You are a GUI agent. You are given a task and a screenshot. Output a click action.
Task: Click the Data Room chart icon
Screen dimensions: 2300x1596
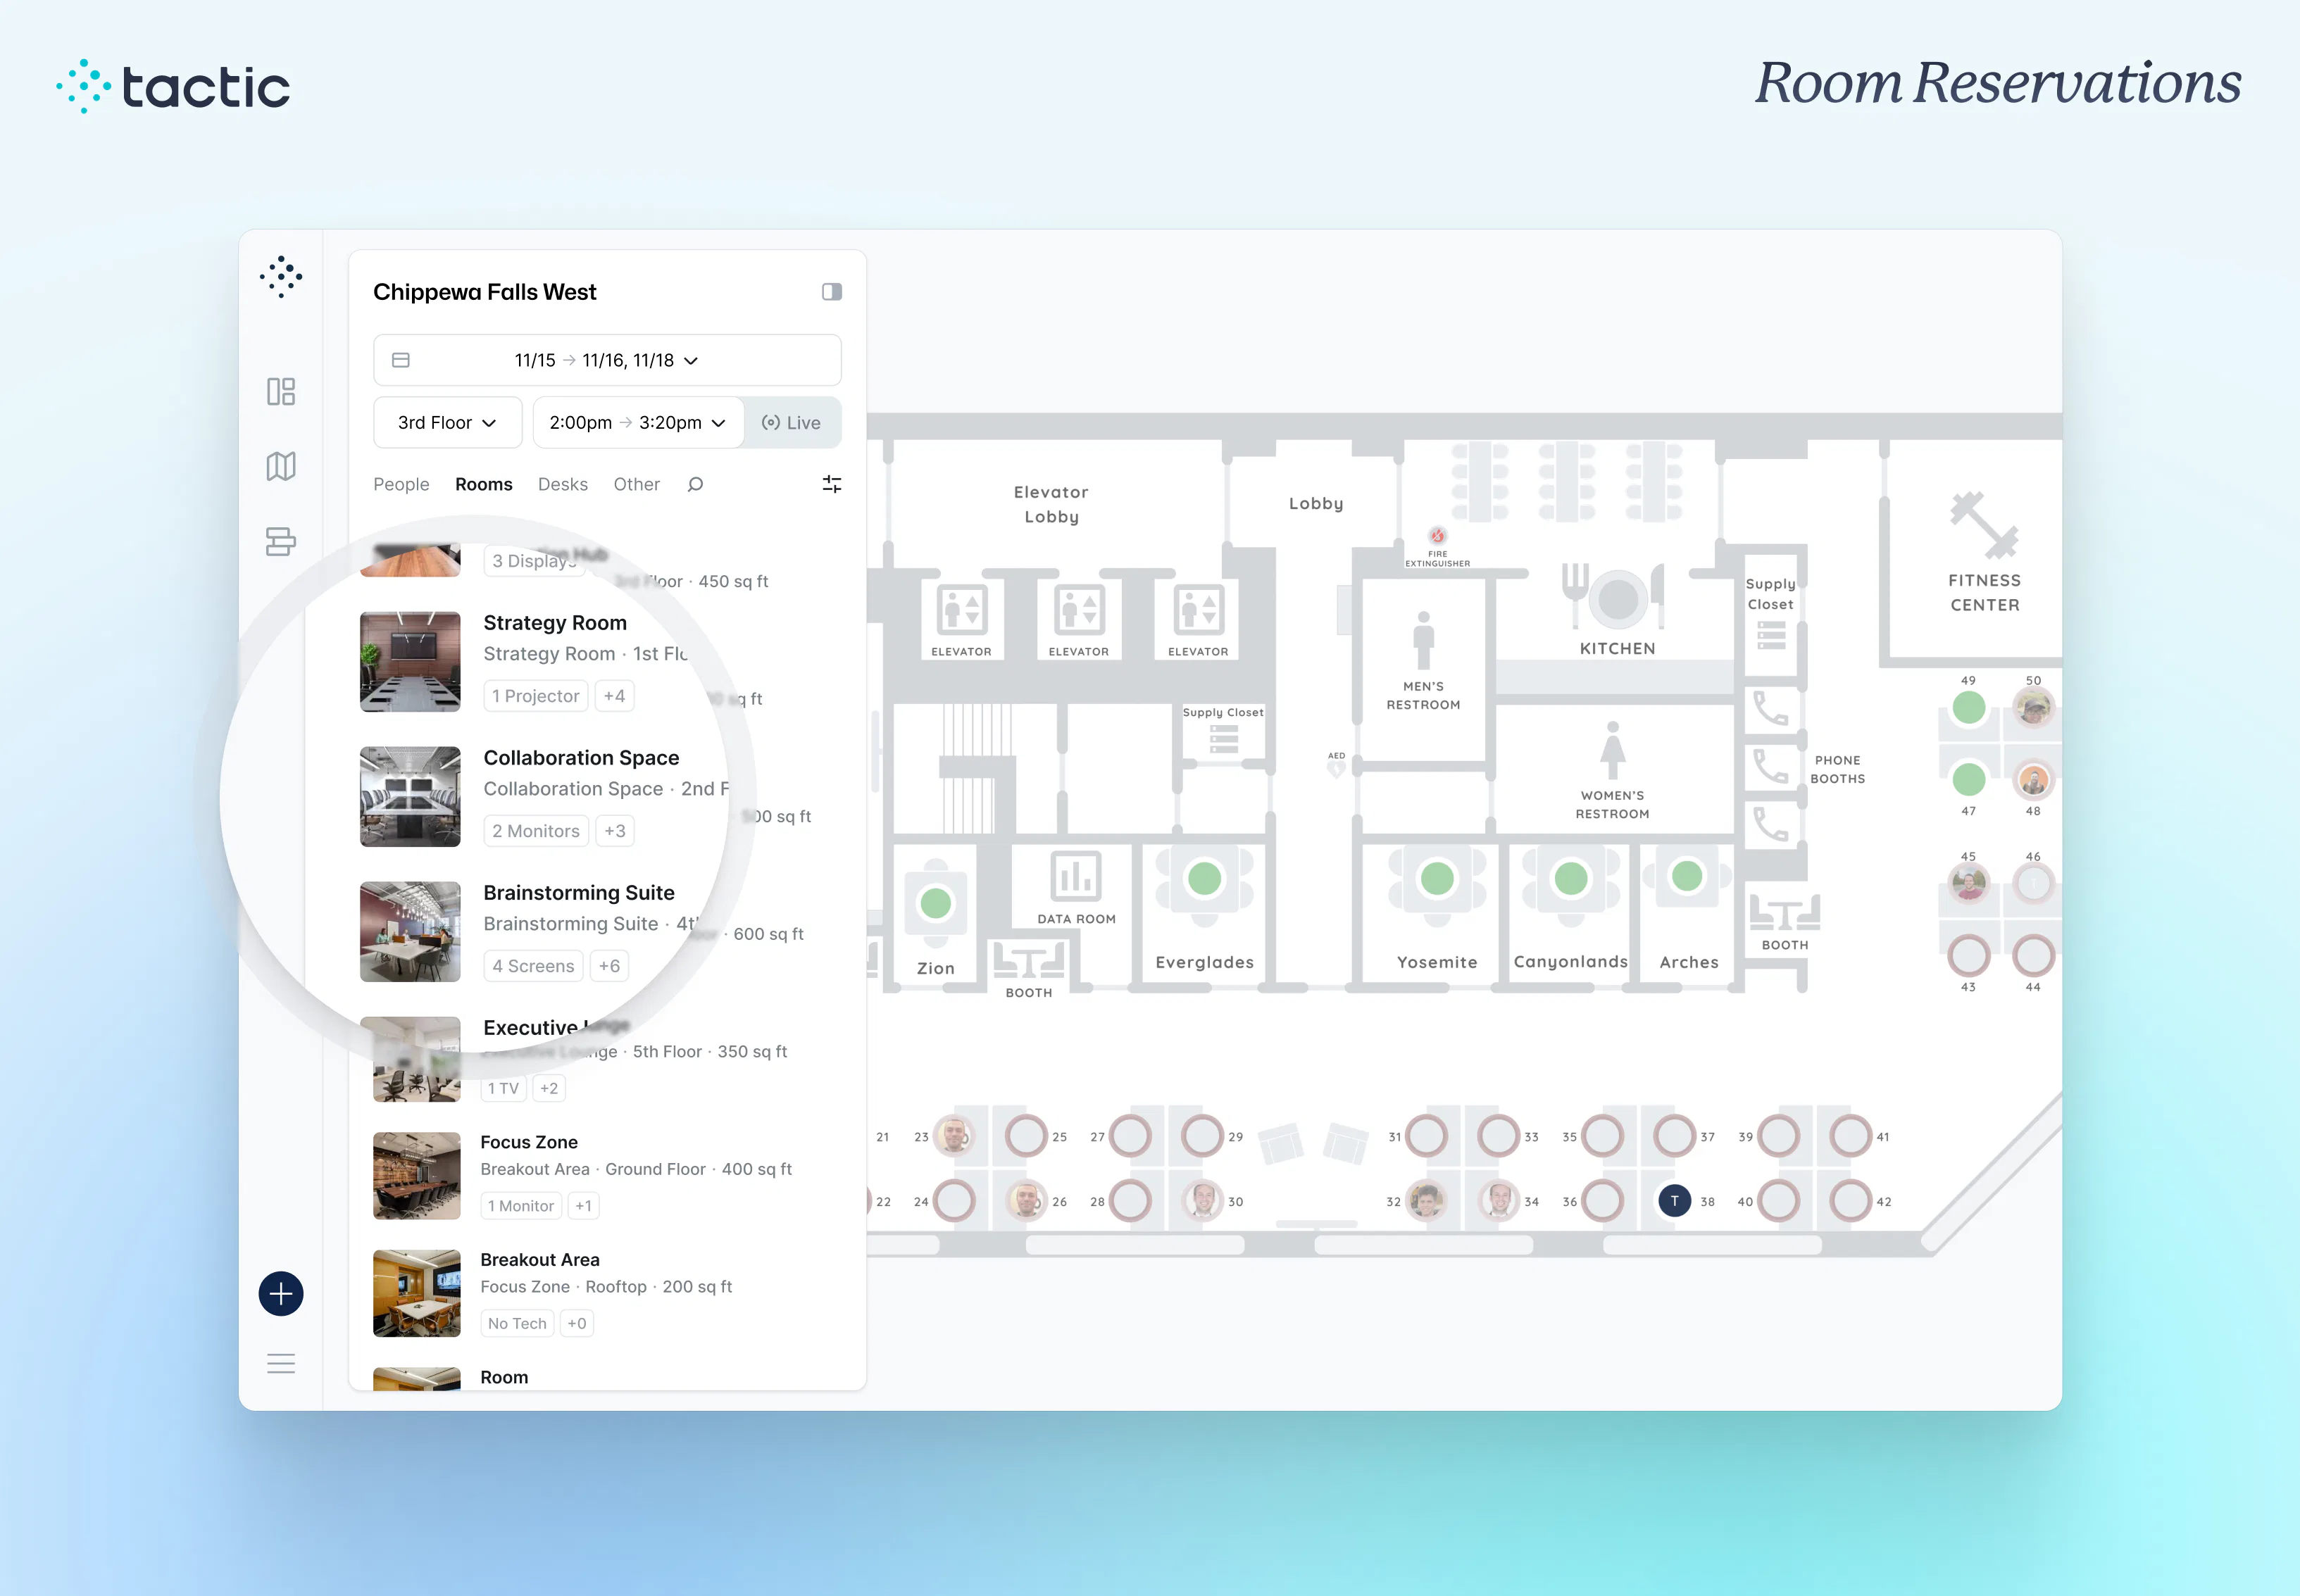[x=1076, y=877]
